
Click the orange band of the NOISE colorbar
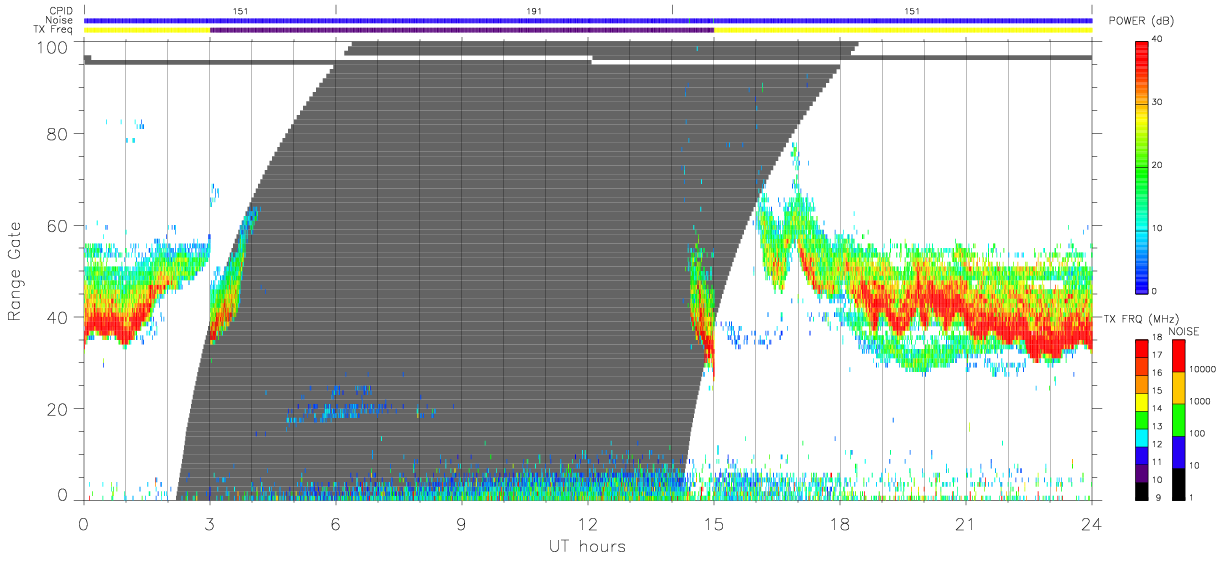pos(1179,388)
